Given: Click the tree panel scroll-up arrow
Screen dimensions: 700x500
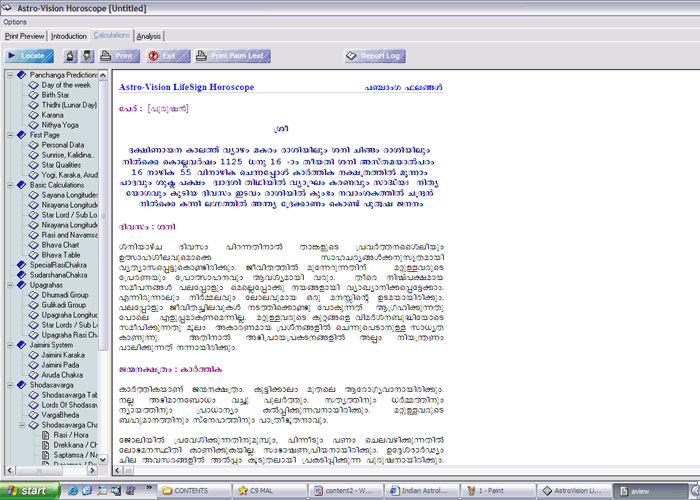Looking at the screenshot, I should [103, 75].
